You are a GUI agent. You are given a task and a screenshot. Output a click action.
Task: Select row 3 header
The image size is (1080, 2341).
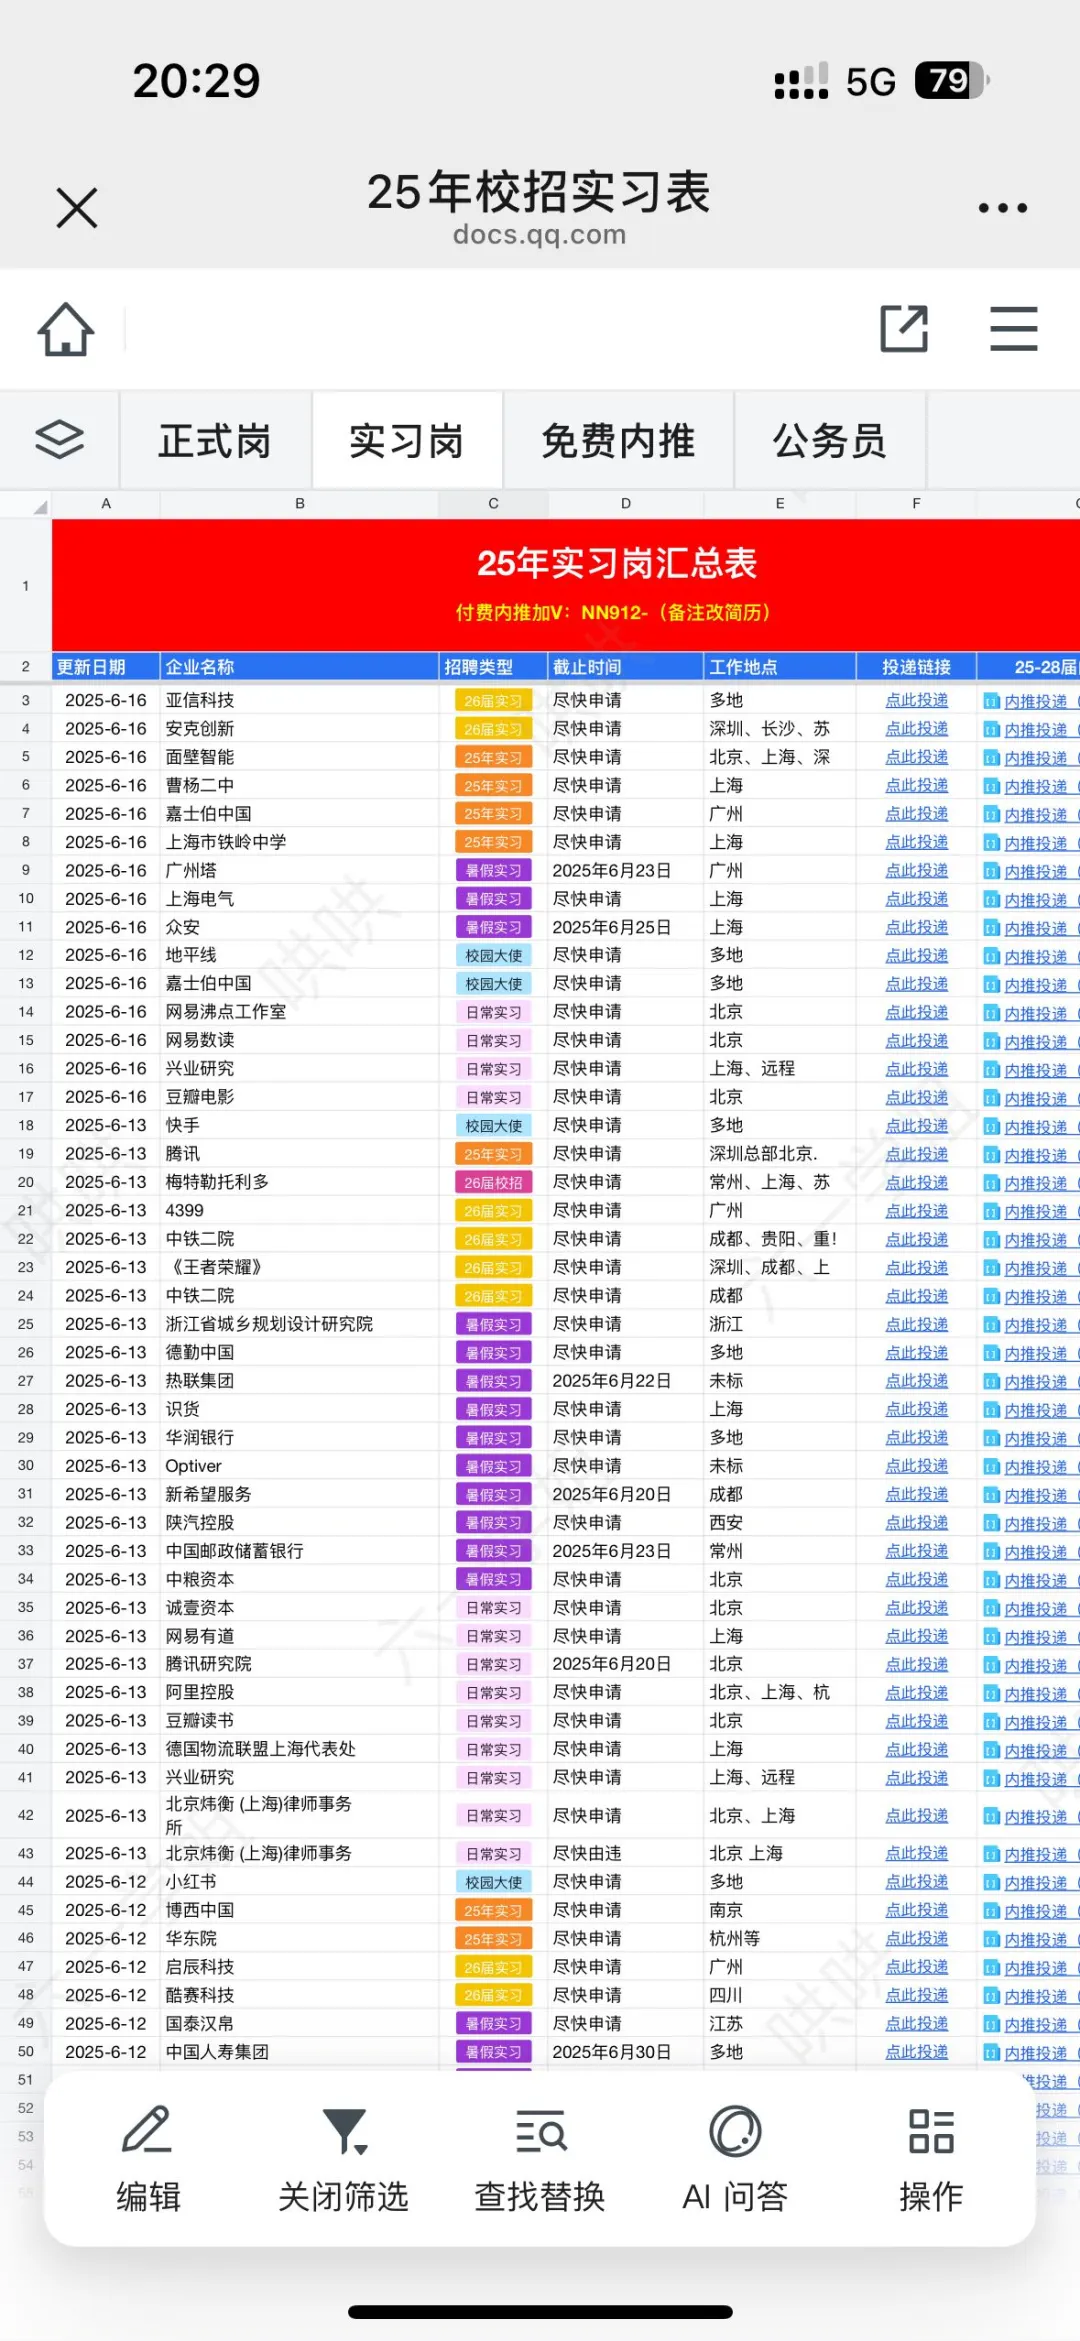[x=26, y=700]
